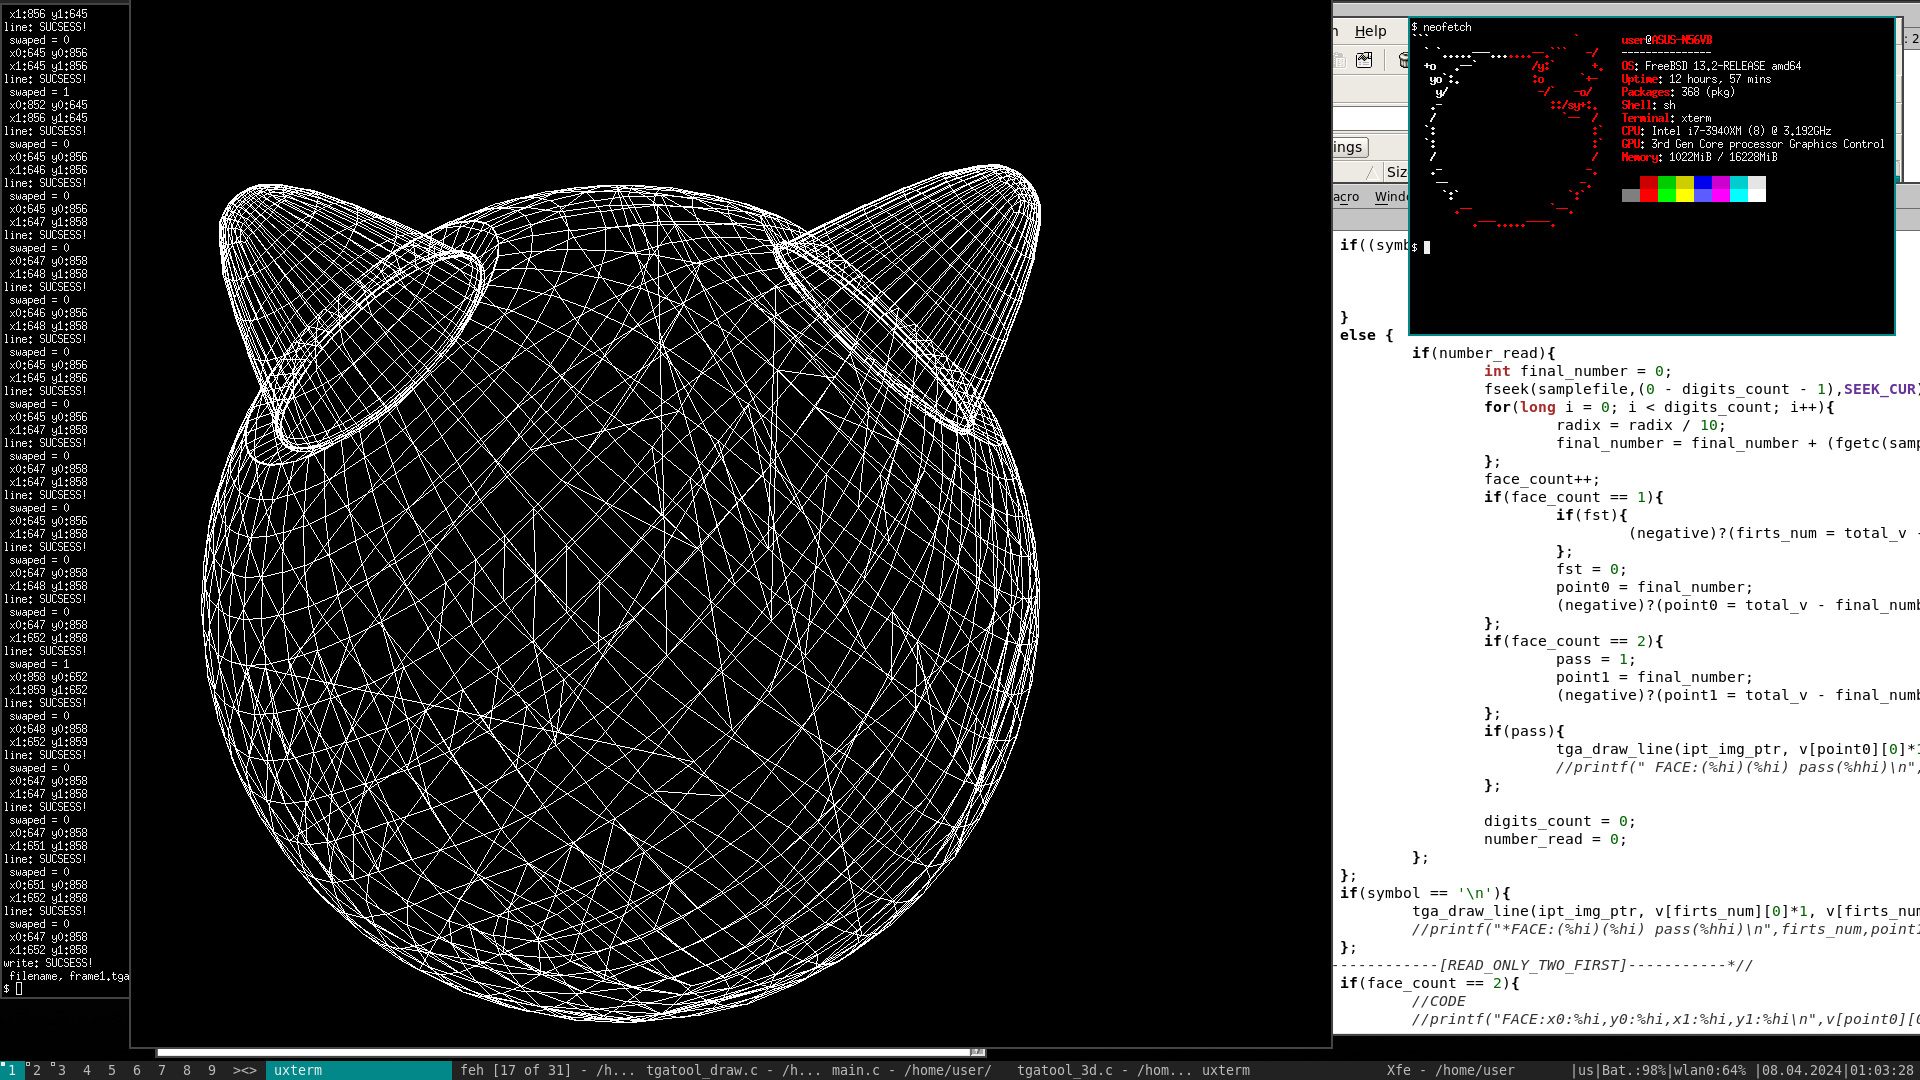
Task: Switch to workspace 3 in the bar
Action: point(61,1070)
